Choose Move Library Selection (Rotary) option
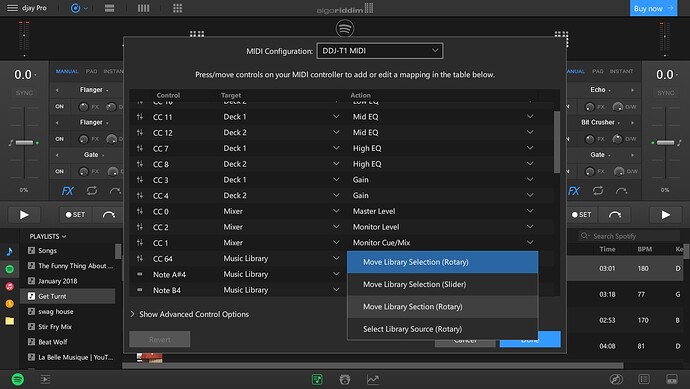Viewport: 690px width, 389px height. point(442,262)
